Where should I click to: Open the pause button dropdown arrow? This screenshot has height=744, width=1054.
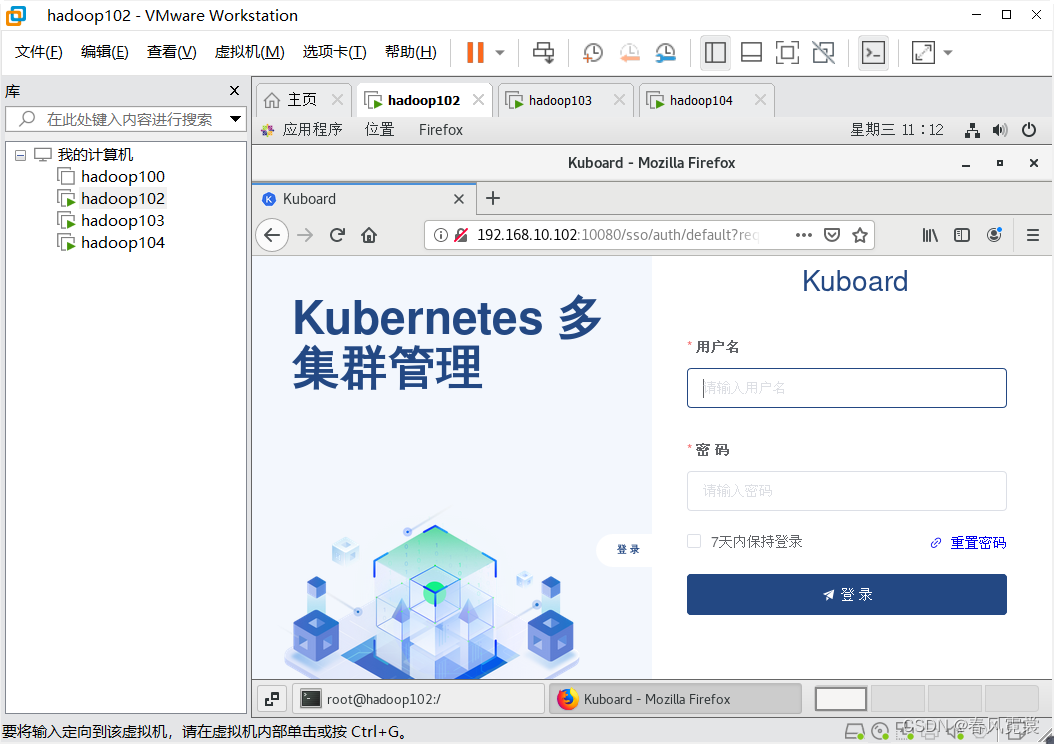500,52
